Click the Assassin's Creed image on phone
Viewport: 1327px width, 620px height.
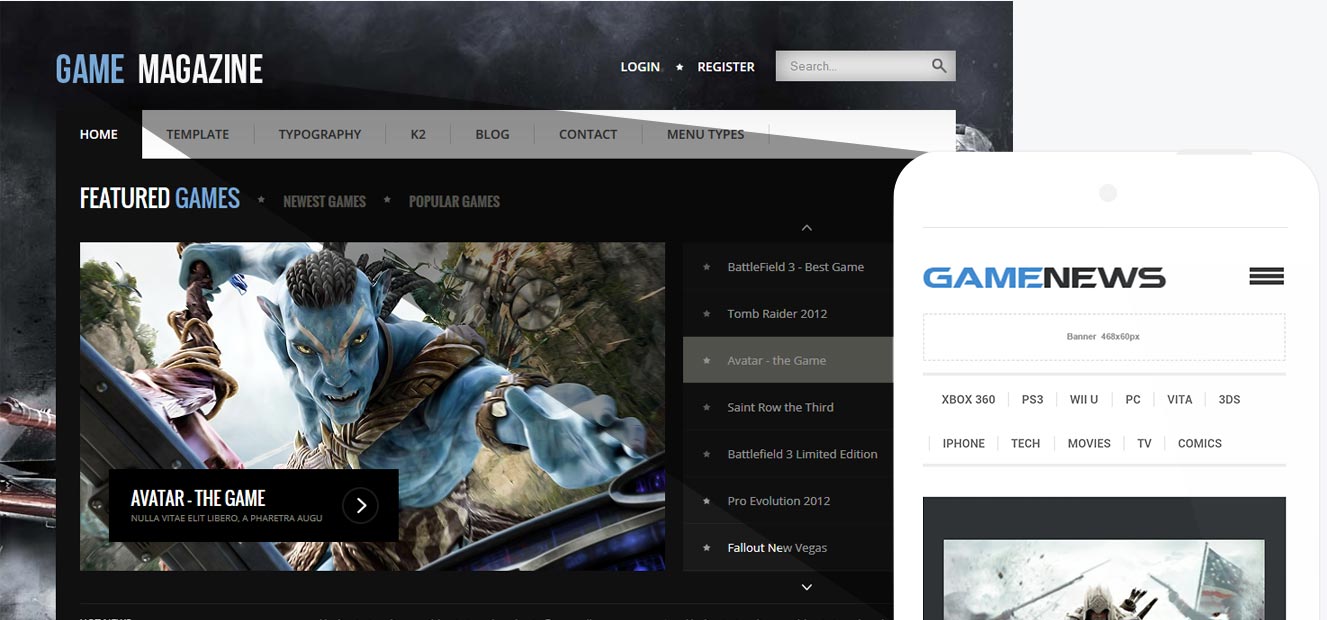(1104, 579)
